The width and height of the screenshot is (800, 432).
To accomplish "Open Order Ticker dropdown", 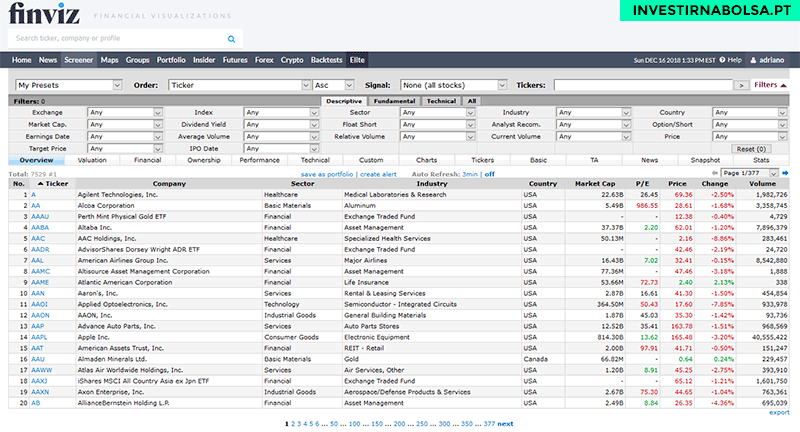I will 239,85.
